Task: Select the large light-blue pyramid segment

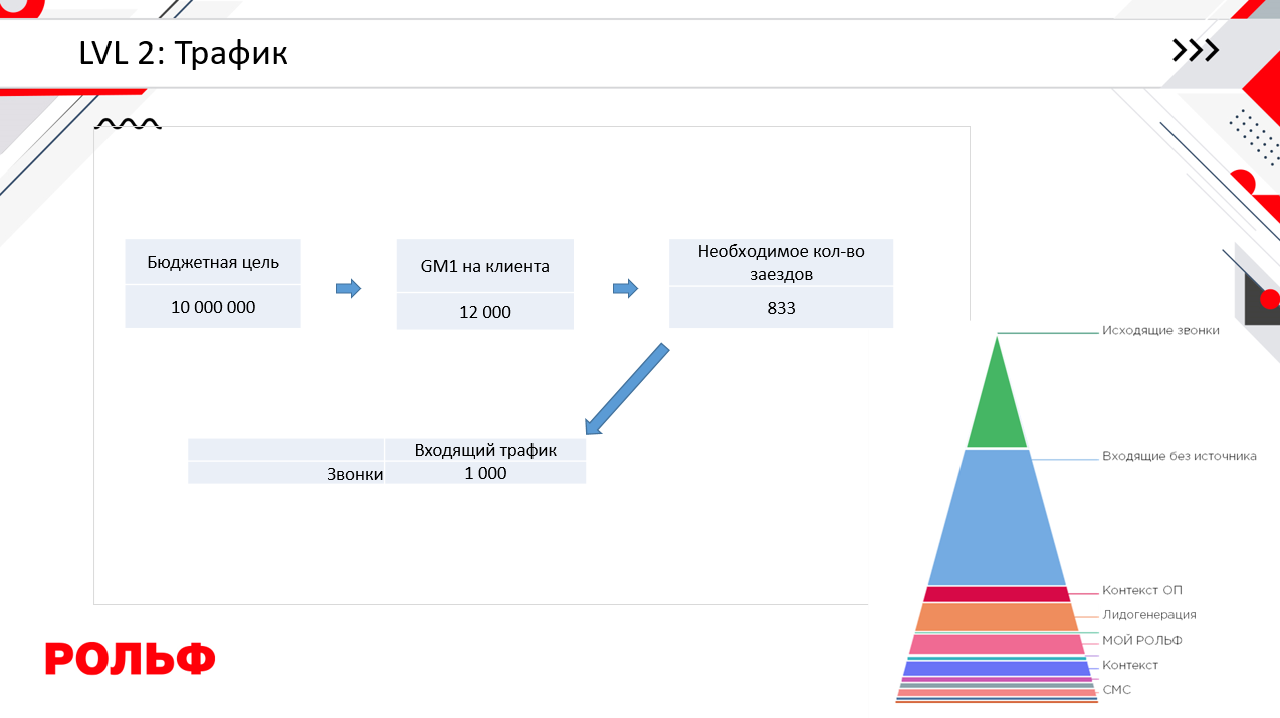Action: (x=997, y=520)
